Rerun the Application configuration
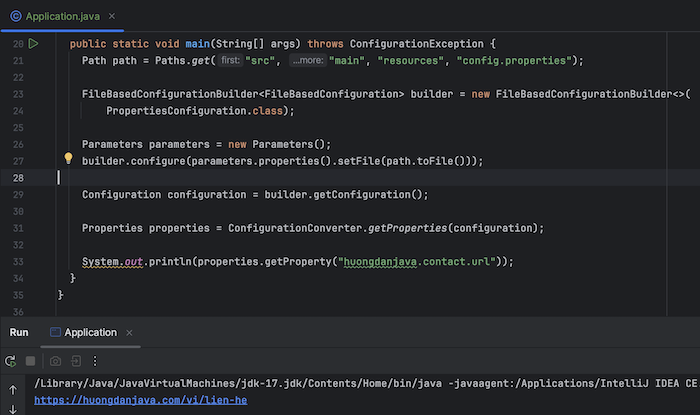 click(x=10, y=361)
